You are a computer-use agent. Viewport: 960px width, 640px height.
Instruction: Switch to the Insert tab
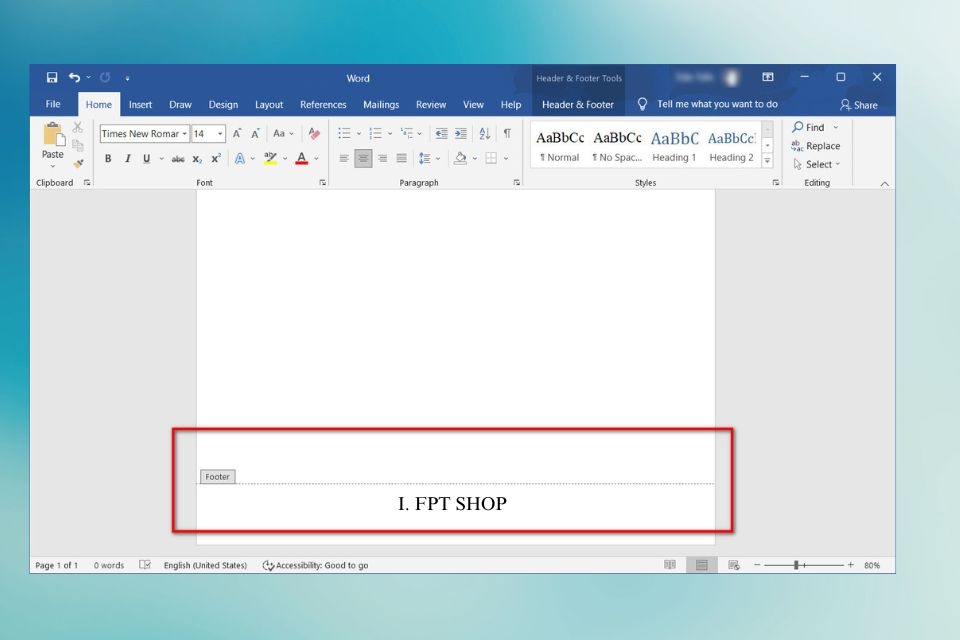(140, 105)
